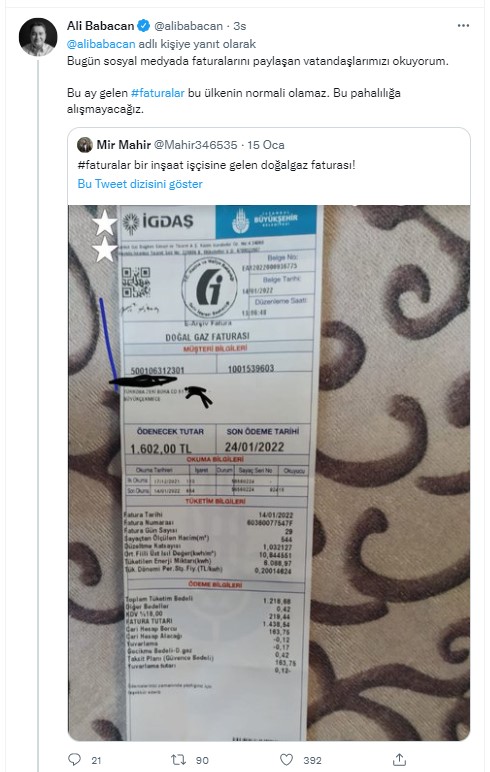Image resolution: width=490 pixels, height=772 pixels.
Task: Click the @Mahir346535 handle
Action: (x=196, y=145)
